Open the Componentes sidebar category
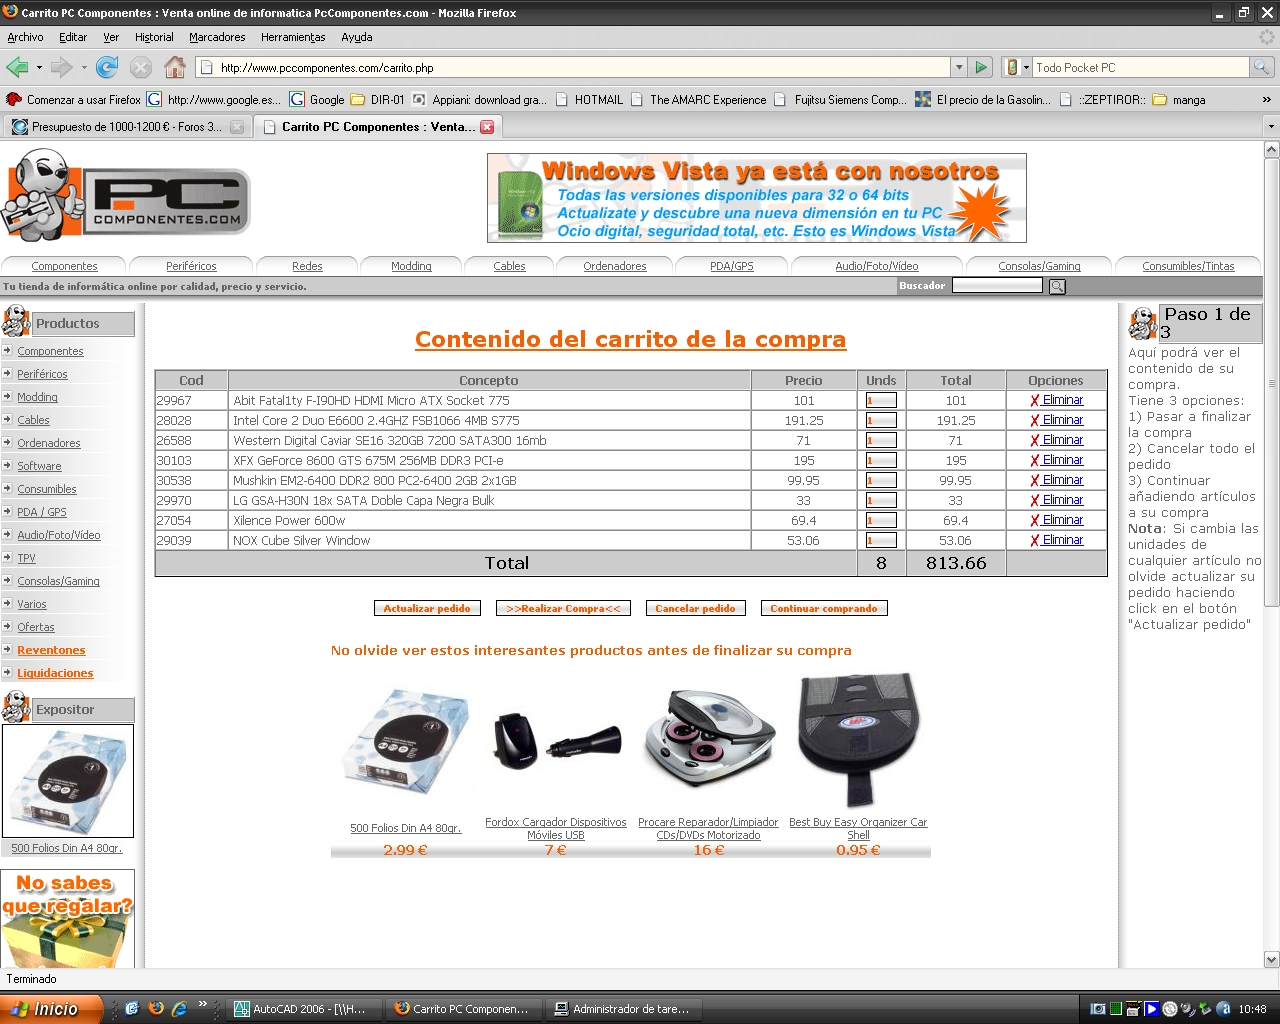This screenshot has height=1024, width=1280. pyautogui.click(x=50, y=351)
